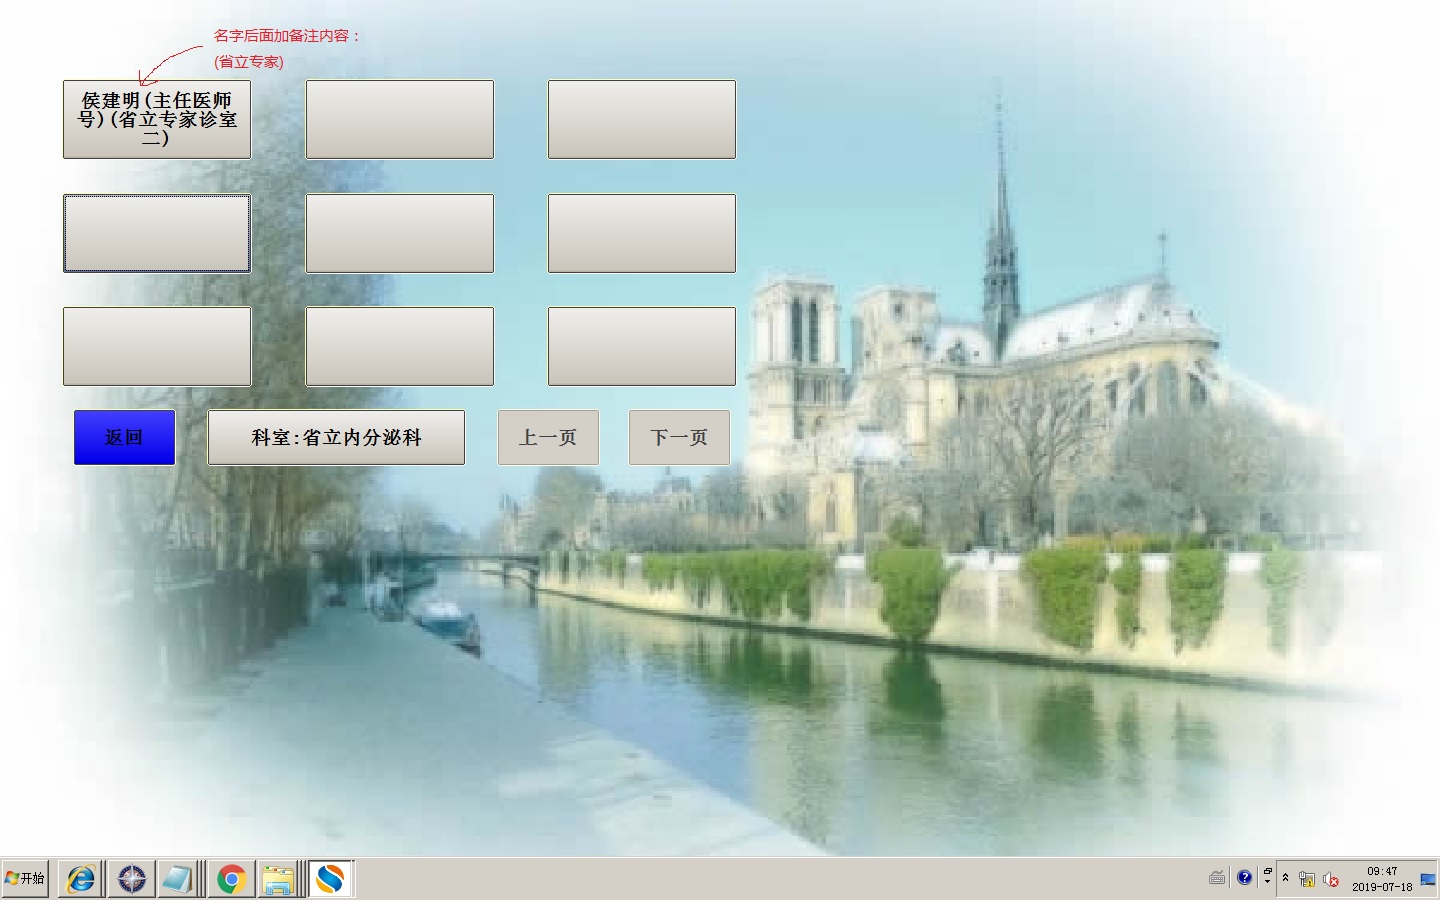Click the 科室:省立内分泌科 button

tap(336, 437)
